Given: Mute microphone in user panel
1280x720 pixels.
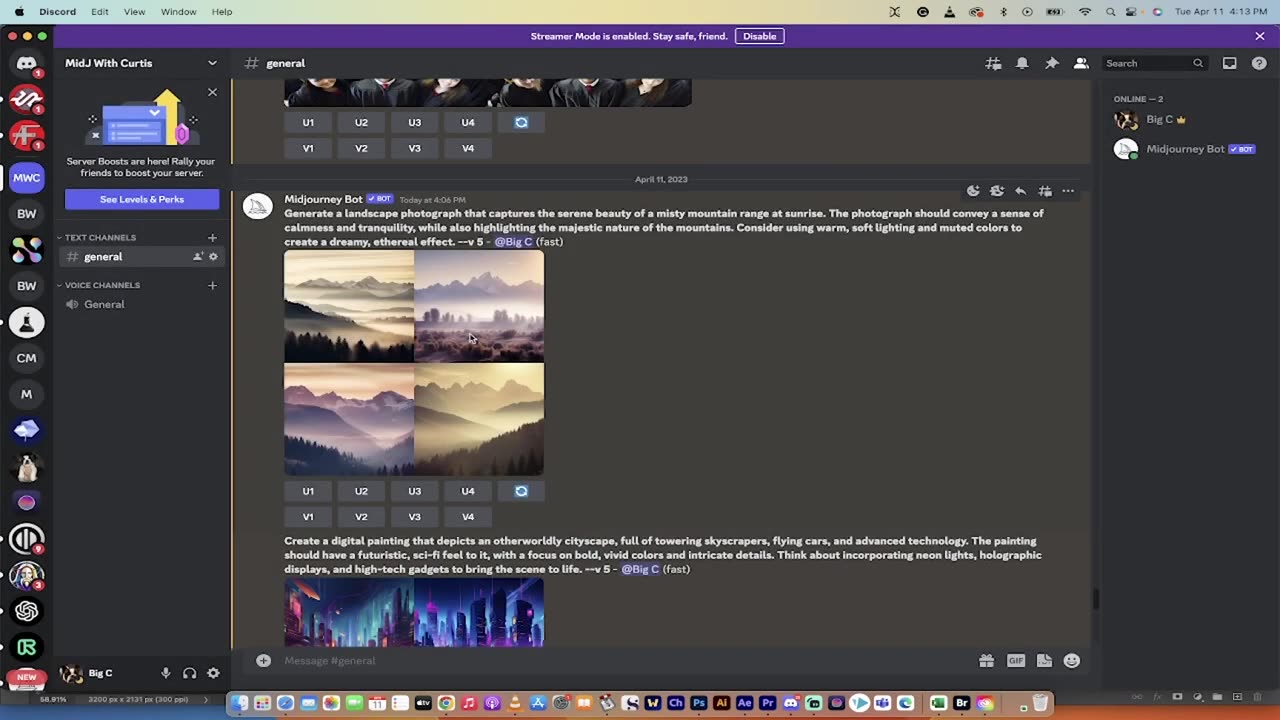Looking at the screenshot, I should coord(166,673).
